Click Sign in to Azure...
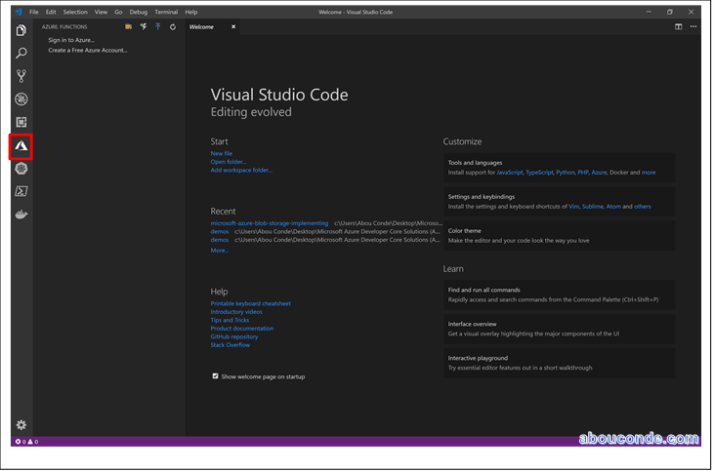Image resolution: width=714 pixels, height=471 pixels. click(72, 40)
